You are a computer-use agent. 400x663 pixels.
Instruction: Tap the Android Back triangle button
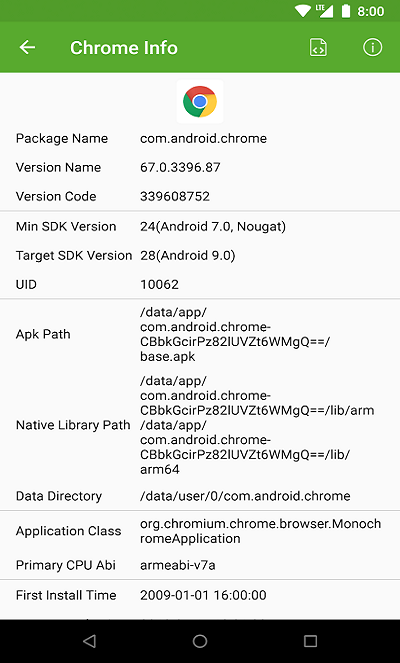(x=90, y=641)
